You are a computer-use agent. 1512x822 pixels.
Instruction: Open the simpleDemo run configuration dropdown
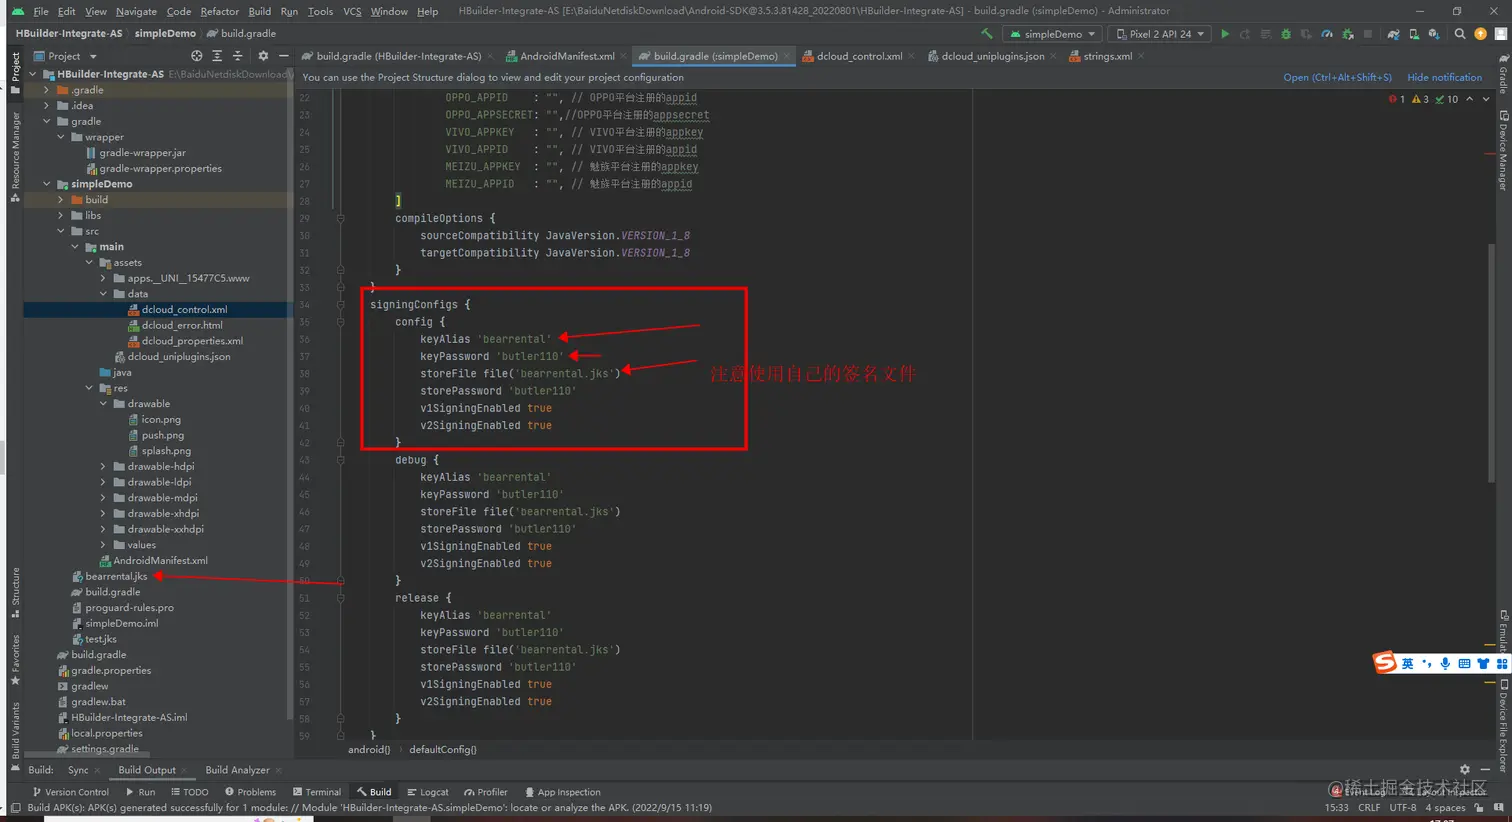(x=1053, y=34)
